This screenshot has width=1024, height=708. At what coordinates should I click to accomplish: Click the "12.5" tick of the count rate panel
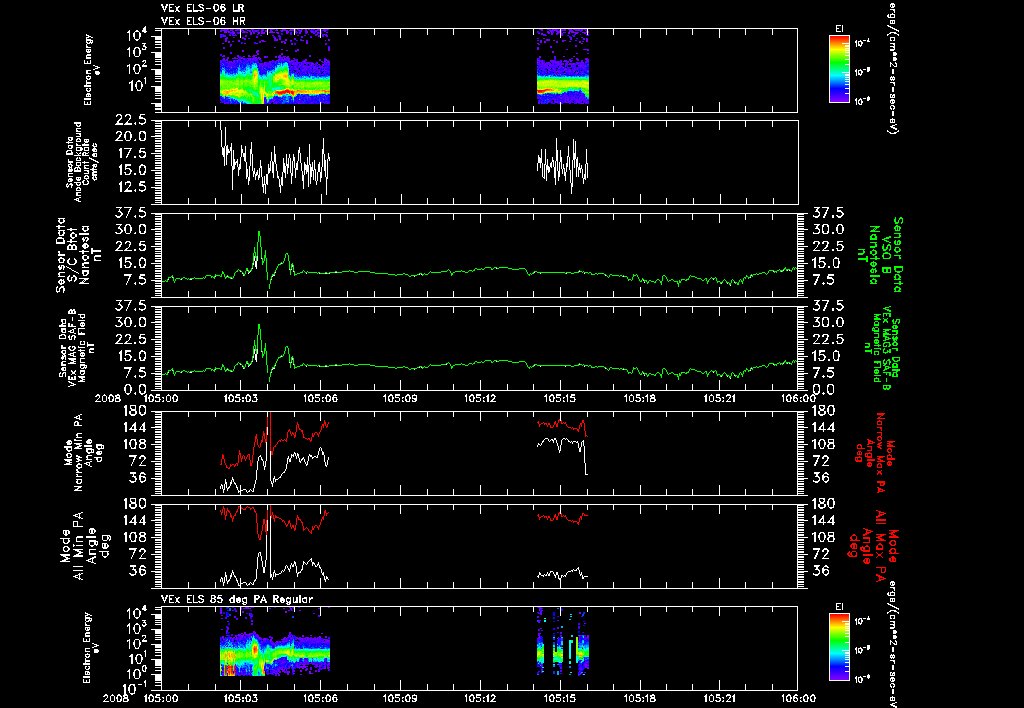point(131,187)
